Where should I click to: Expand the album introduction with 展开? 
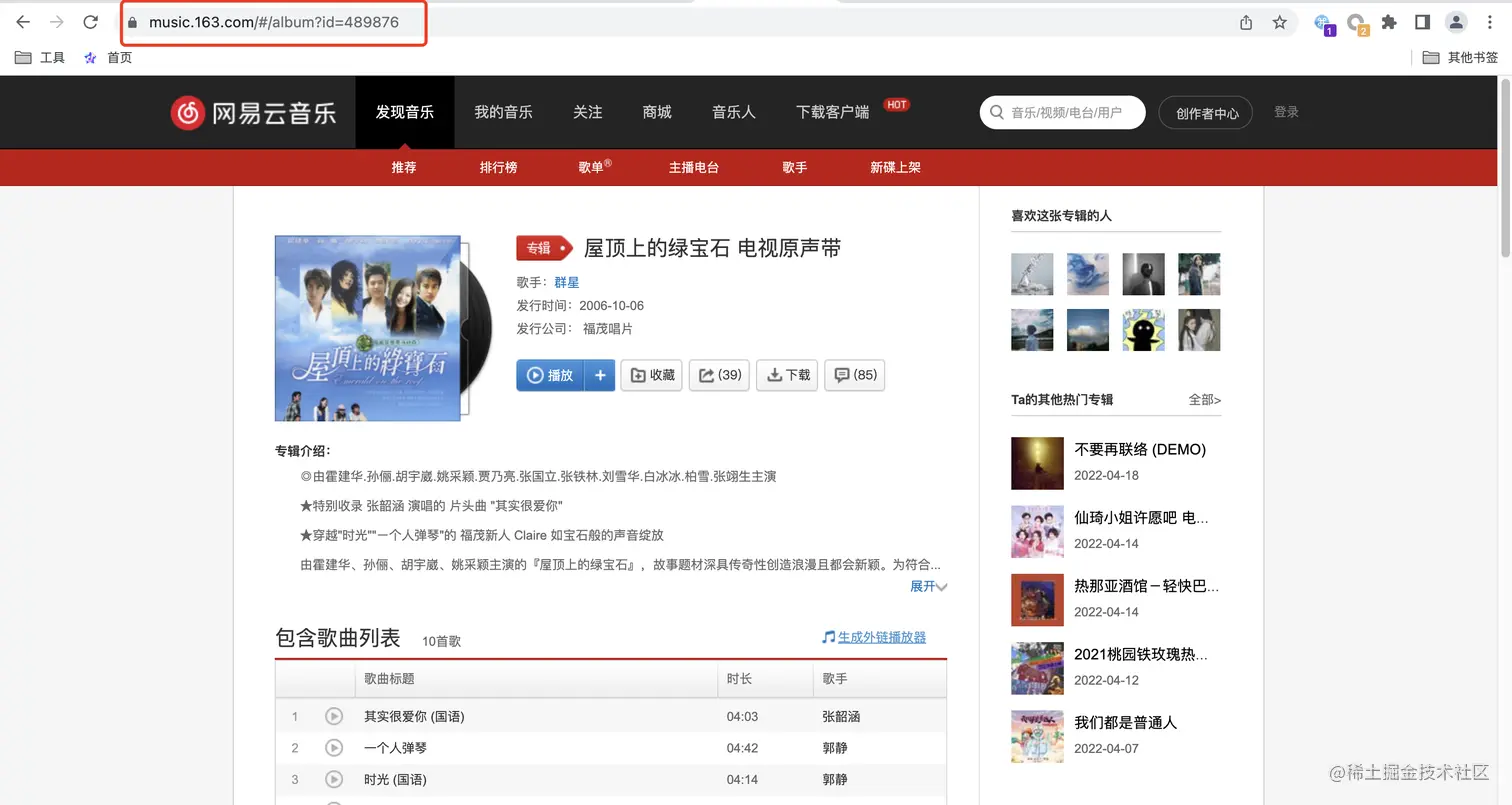tap(928, 586)
